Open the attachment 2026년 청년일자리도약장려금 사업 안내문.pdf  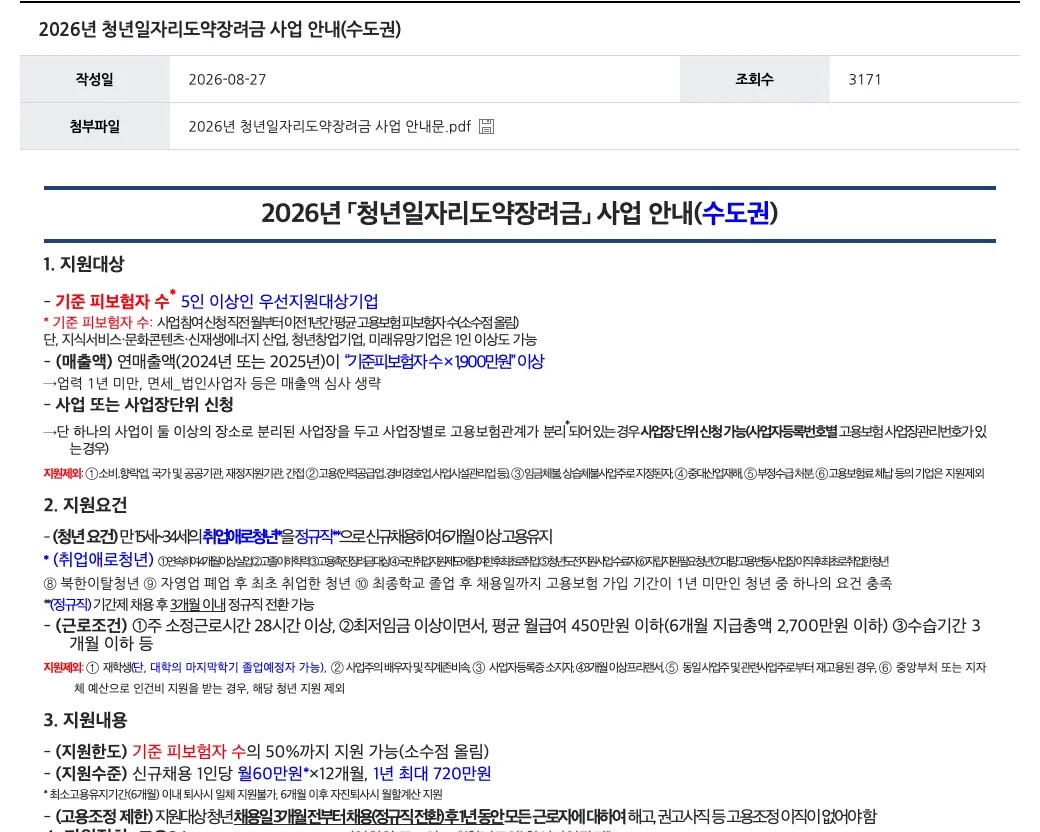[330, 126]
